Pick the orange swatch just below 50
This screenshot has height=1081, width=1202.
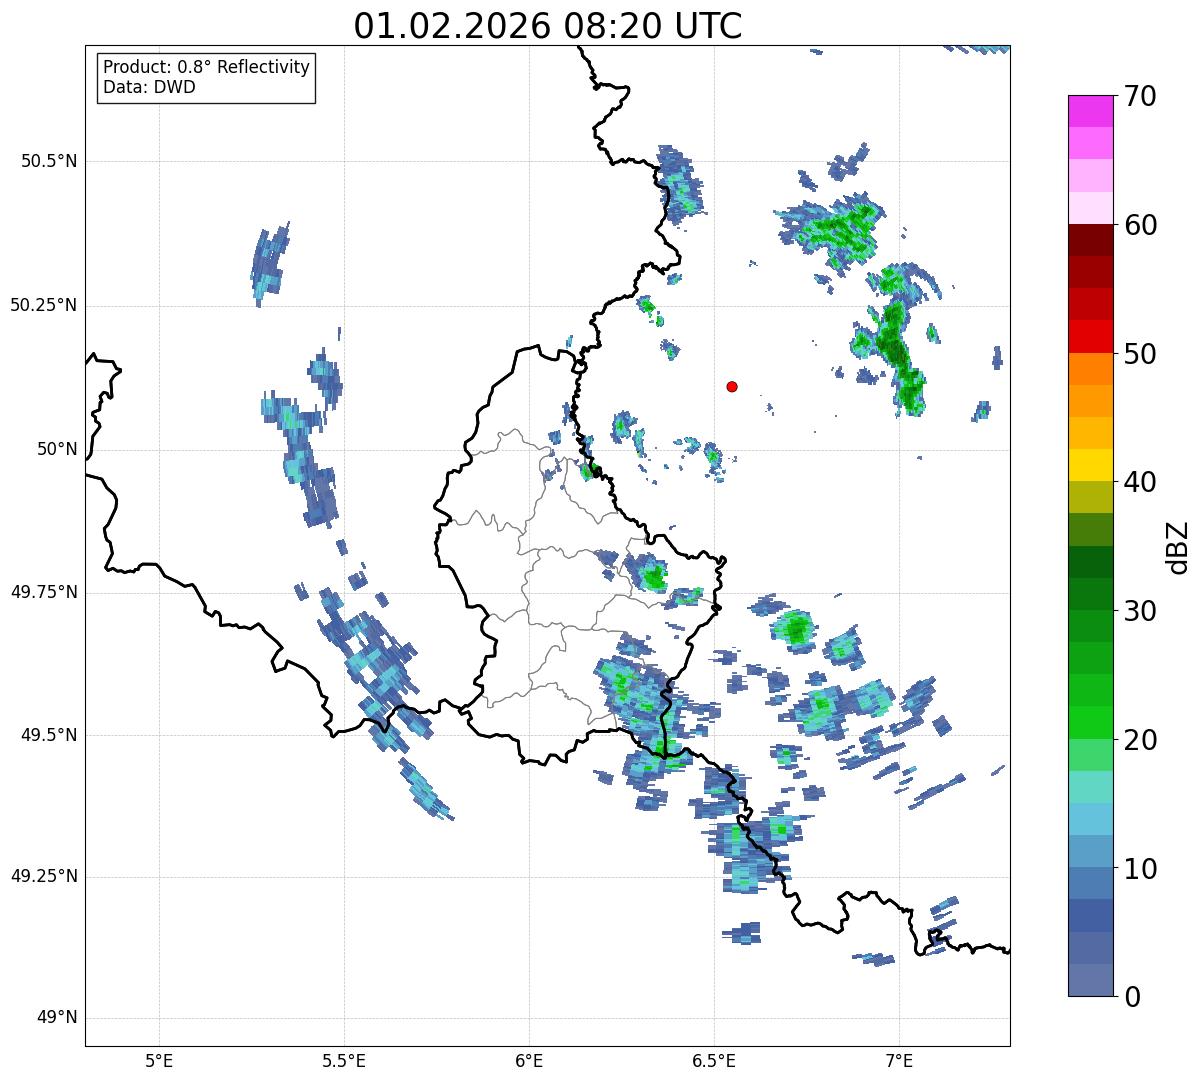[1091, 369]
